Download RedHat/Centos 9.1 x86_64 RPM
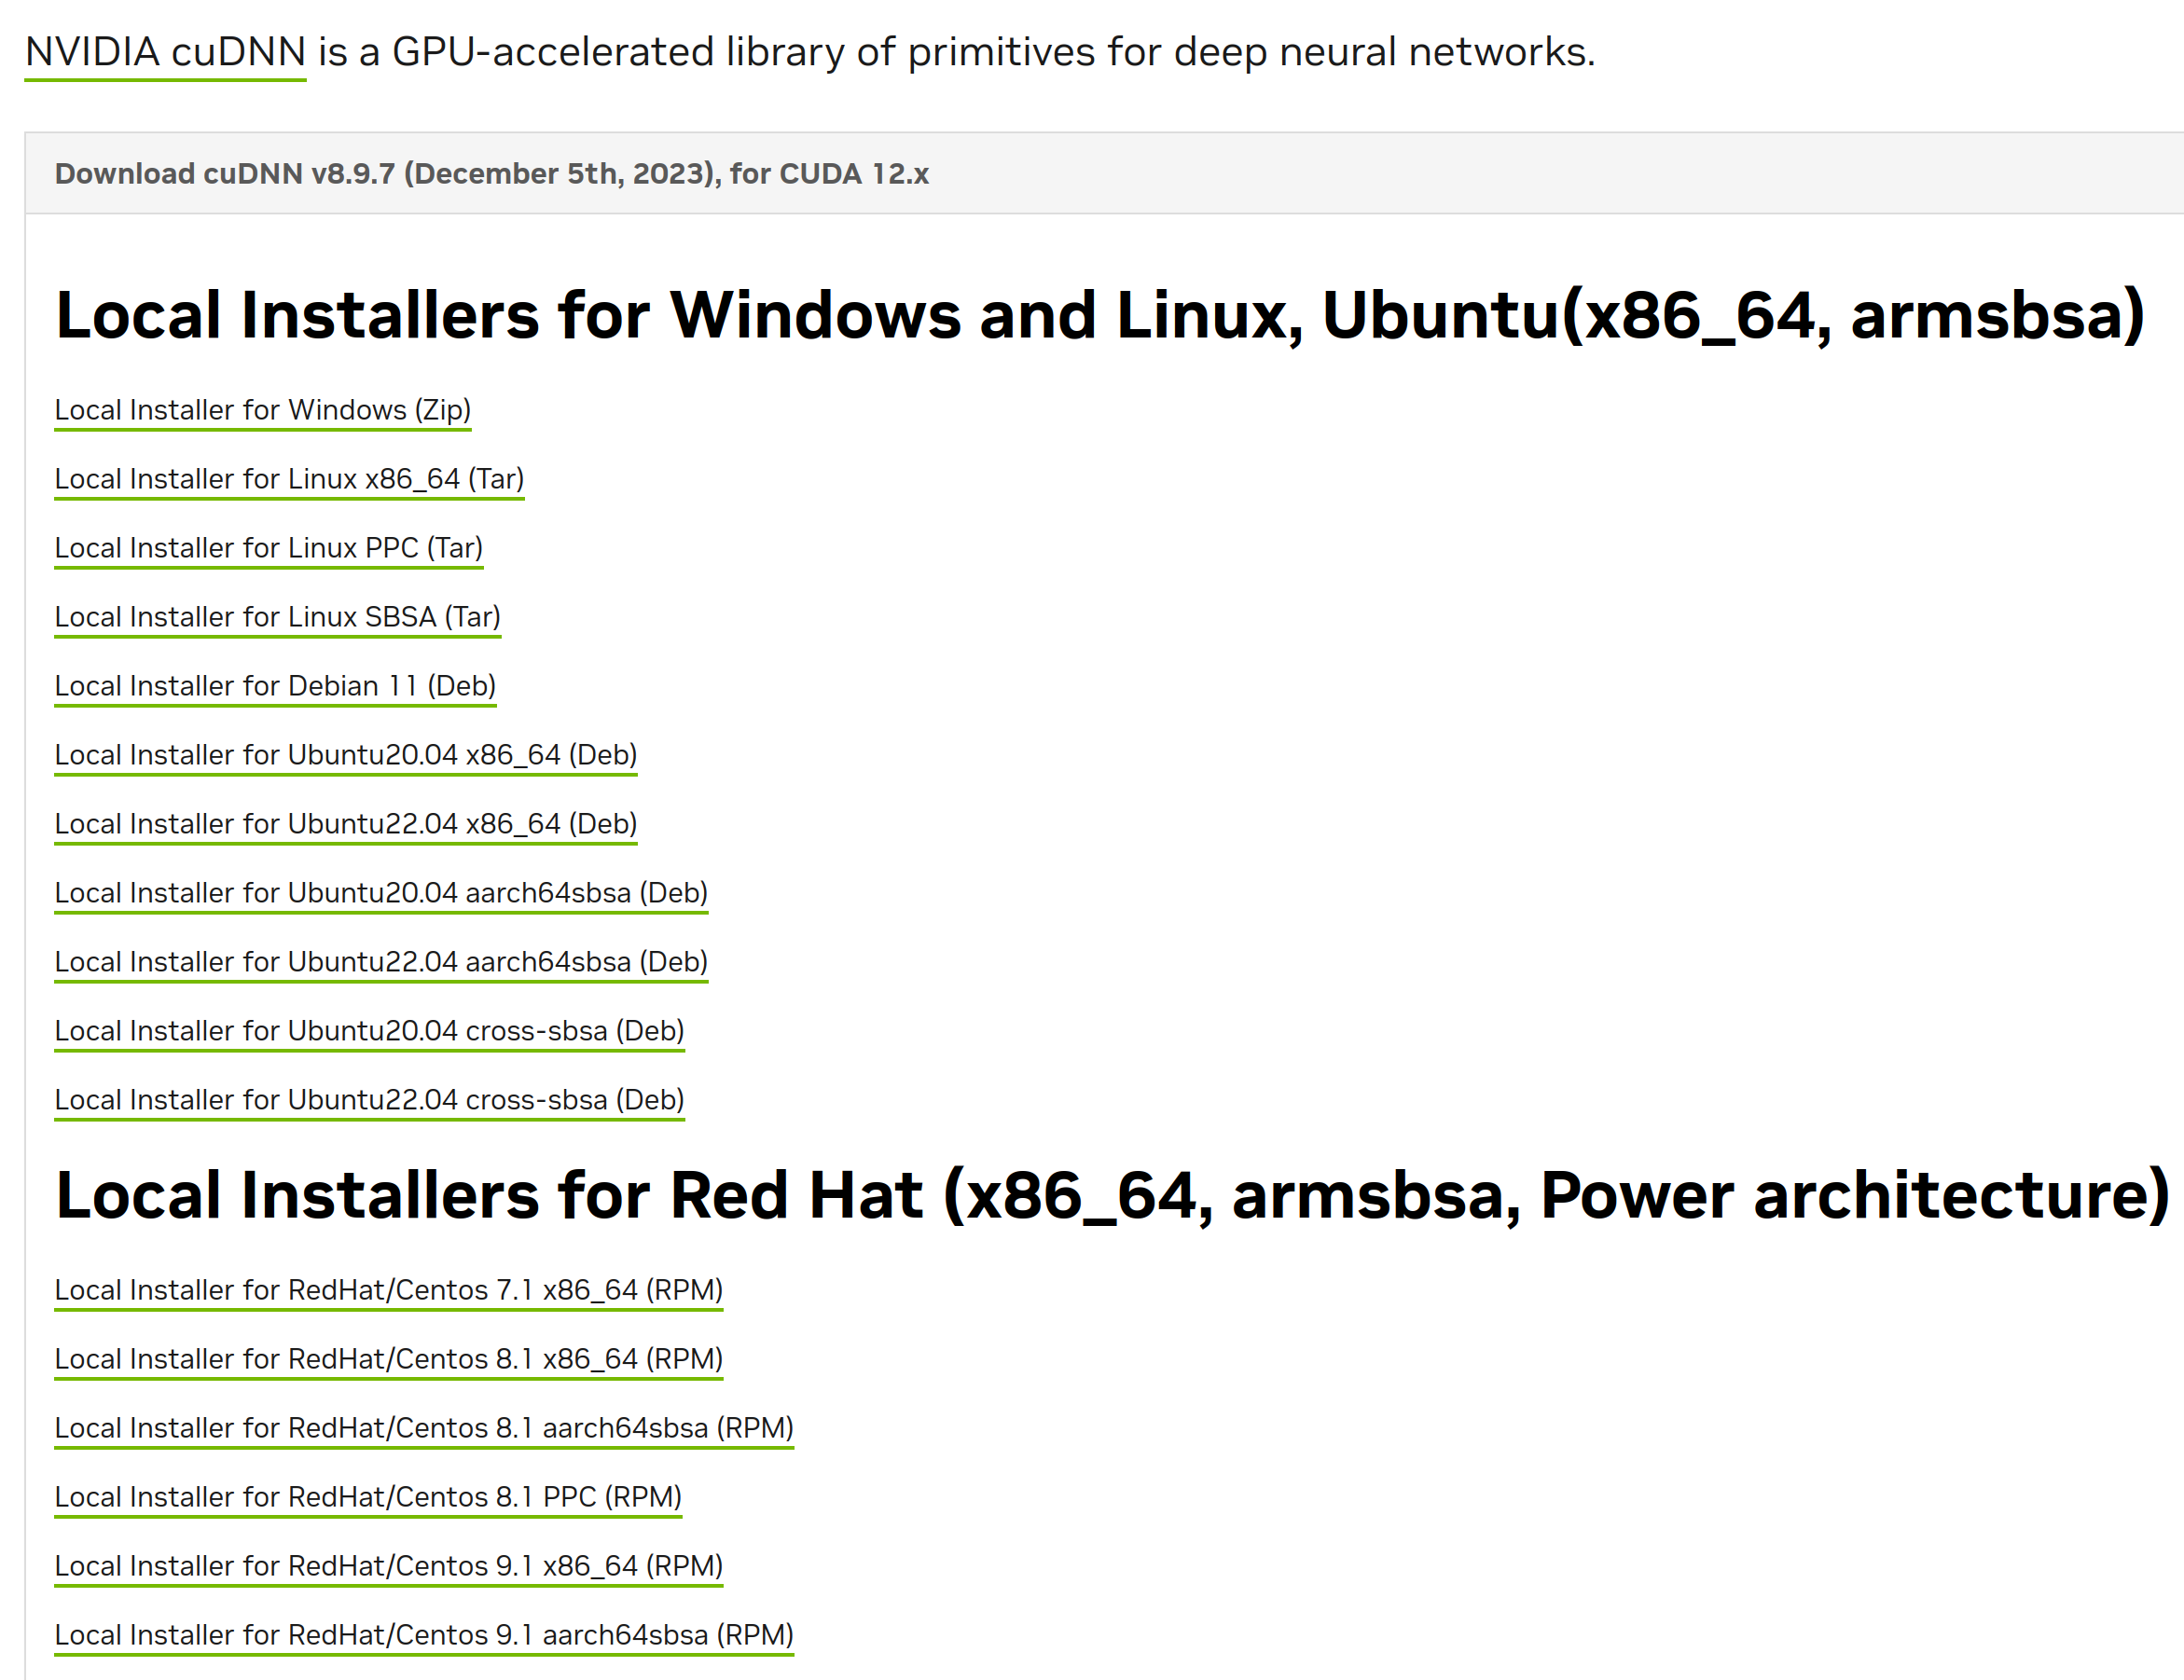This screenshot has height=1680, width=2184. pos(388,1566)
